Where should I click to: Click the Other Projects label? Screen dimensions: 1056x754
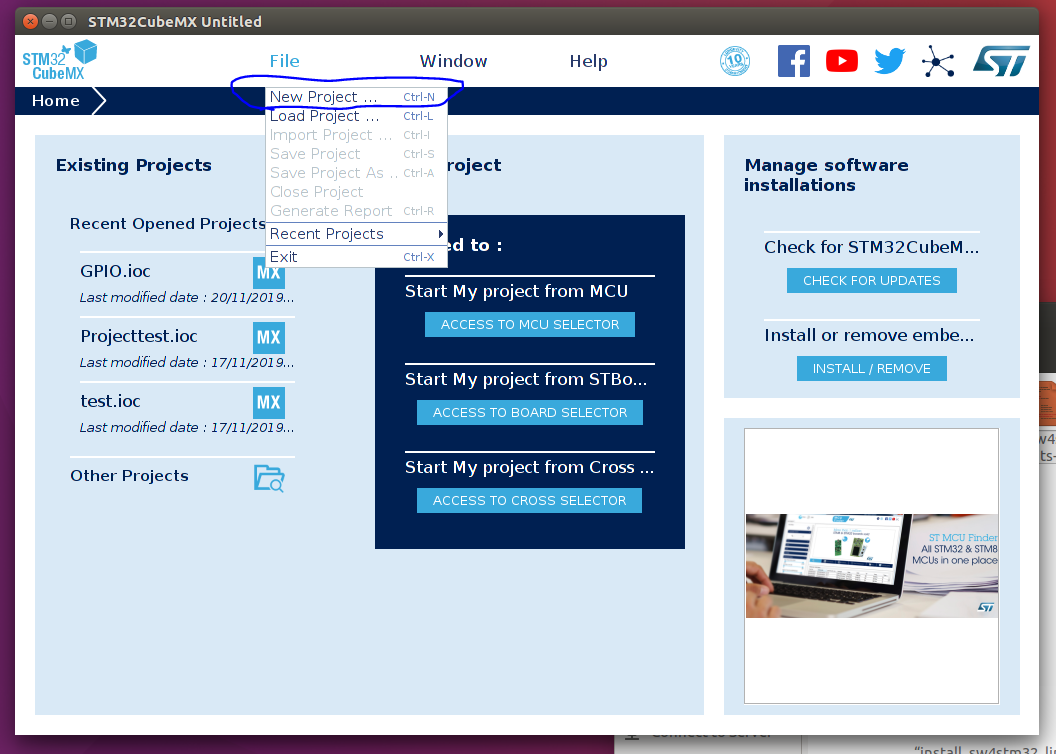[129, 476]
